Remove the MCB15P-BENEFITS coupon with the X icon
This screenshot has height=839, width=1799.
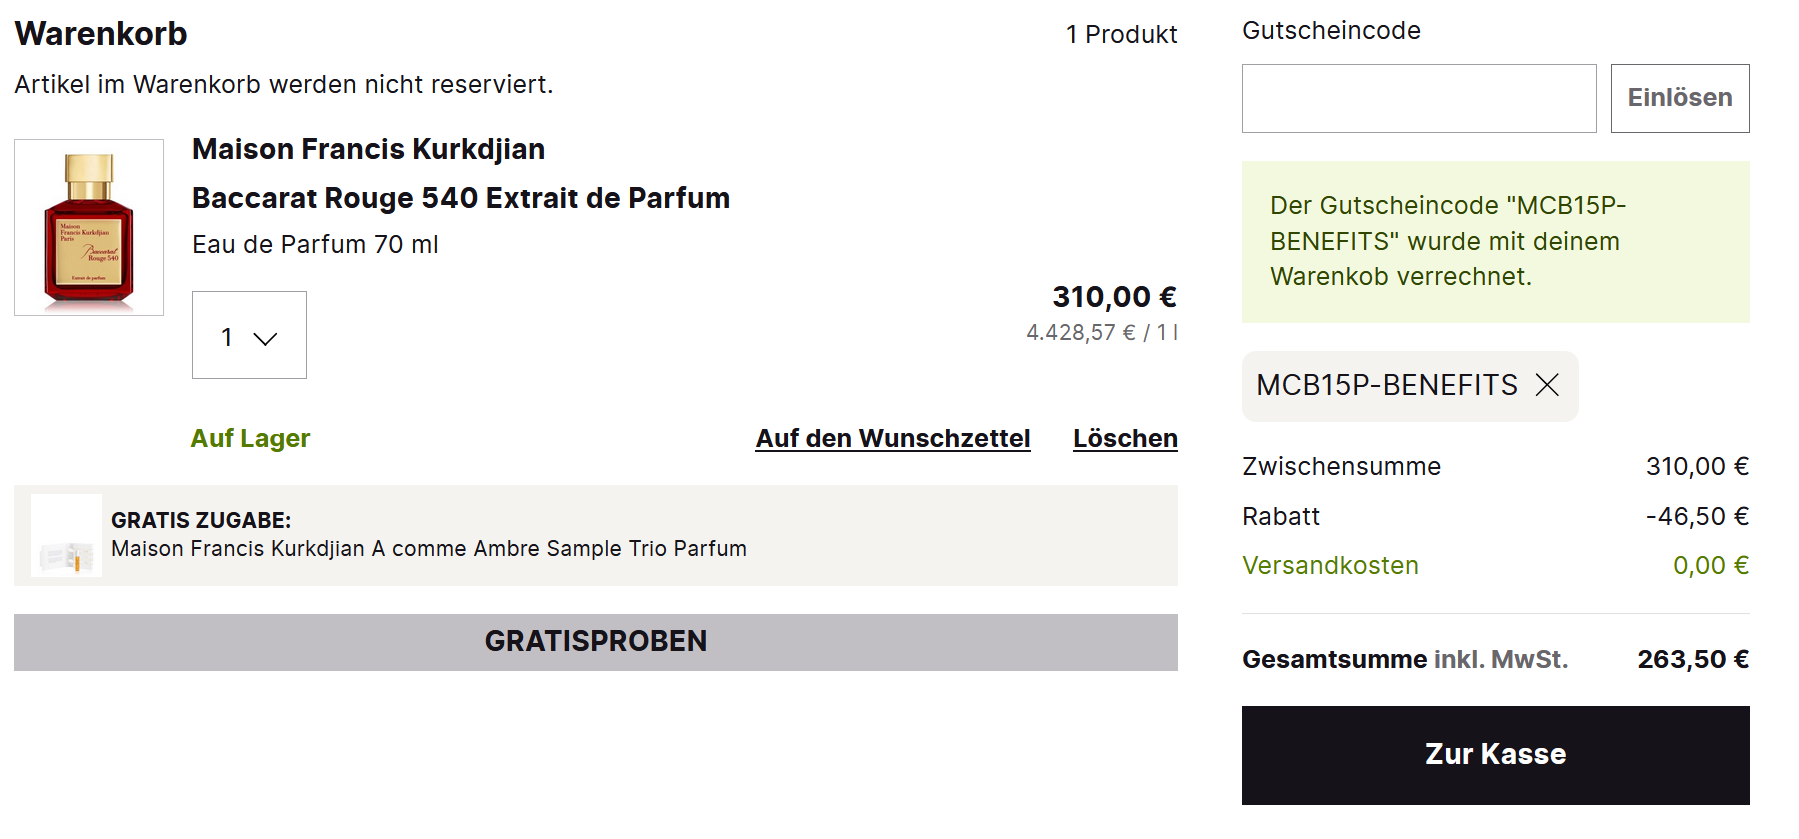[x=1547, y=385]
